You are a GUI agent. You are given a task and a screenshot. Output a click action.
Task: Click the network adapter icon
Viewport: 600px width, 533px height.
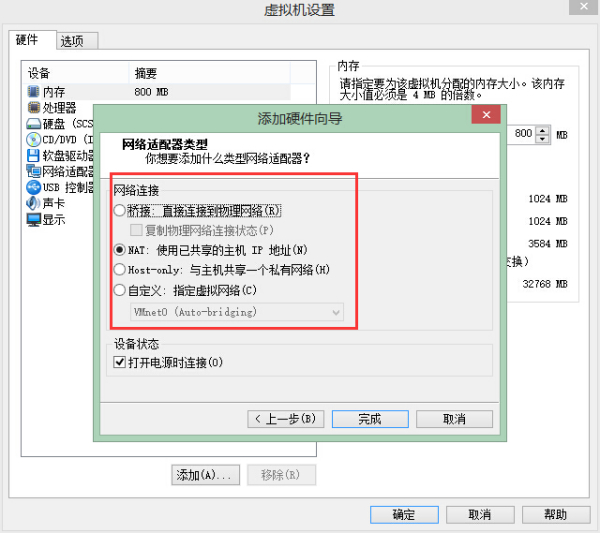(33, 171)
